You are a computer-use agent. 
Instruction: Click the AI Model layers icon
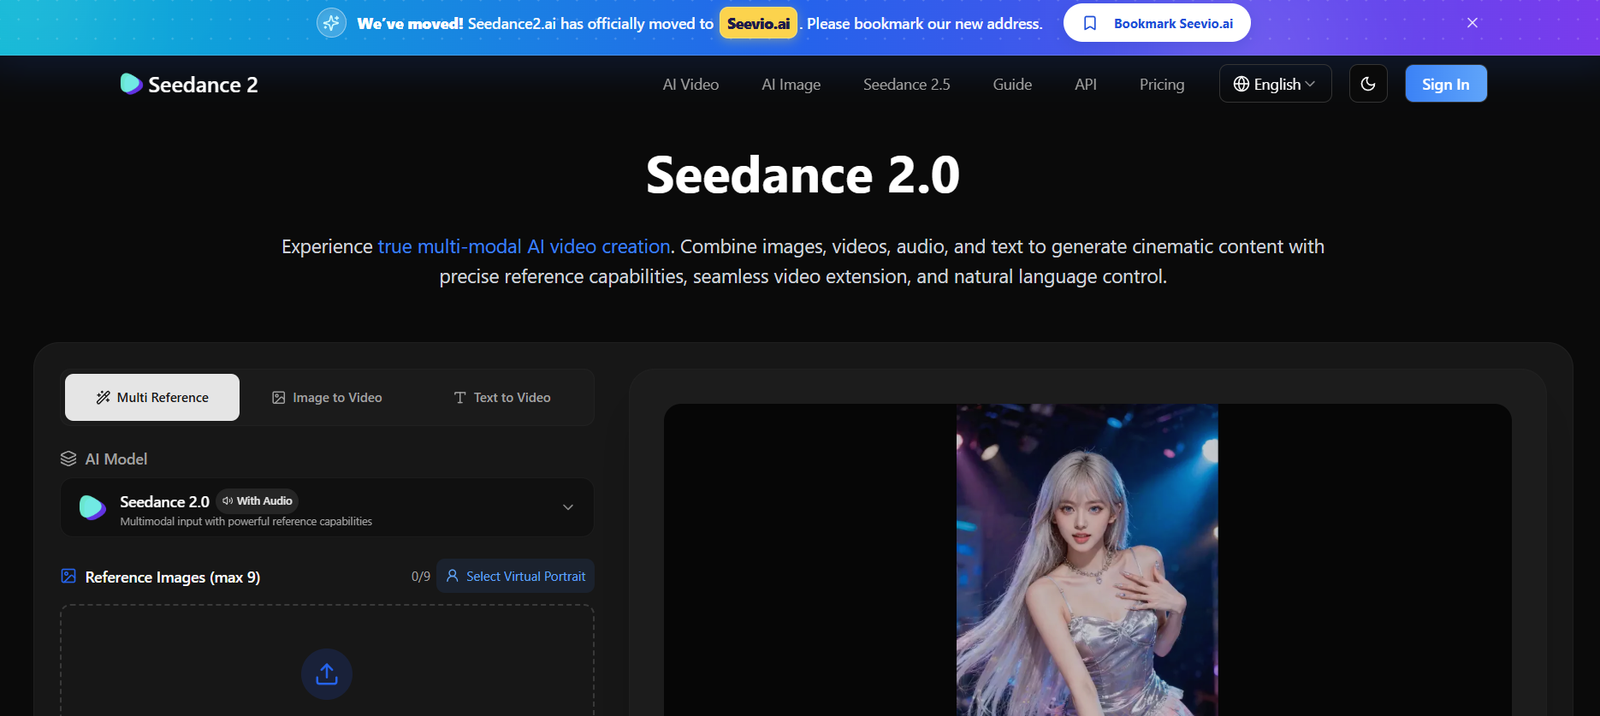[x=68, y=458]
